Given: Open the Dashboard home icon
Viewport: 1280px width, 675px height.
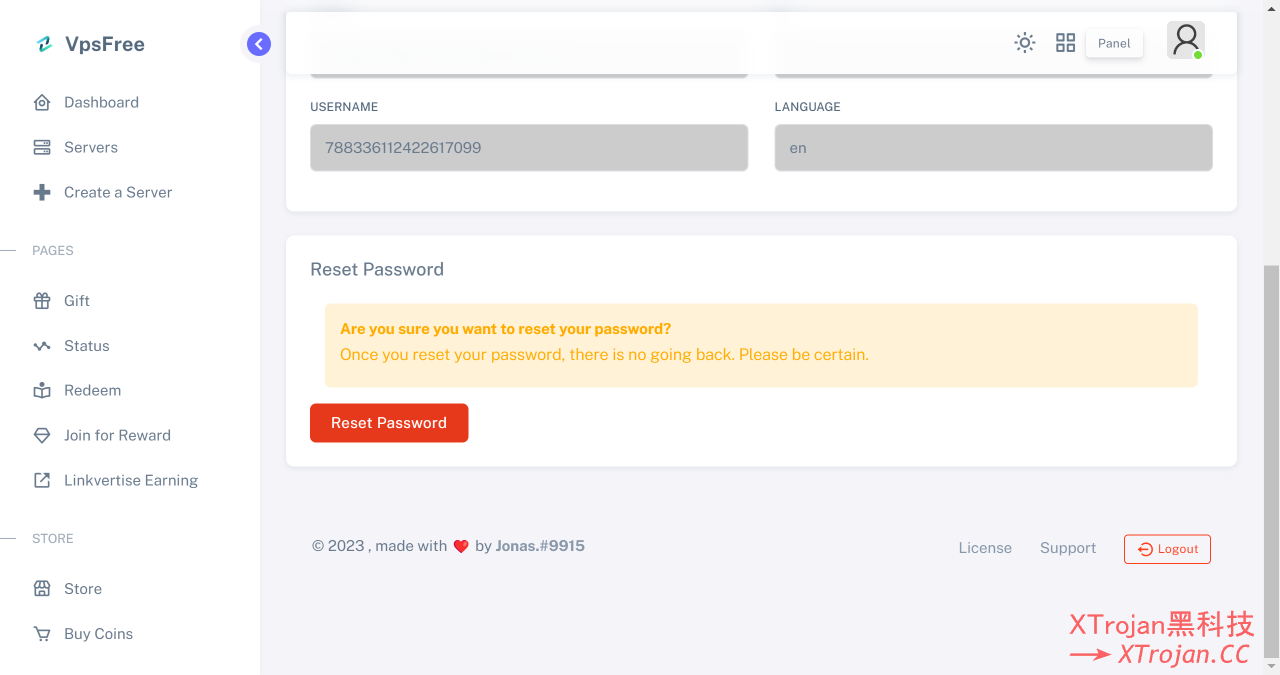Looking at the screenshot, I should (x=42, y=102).
